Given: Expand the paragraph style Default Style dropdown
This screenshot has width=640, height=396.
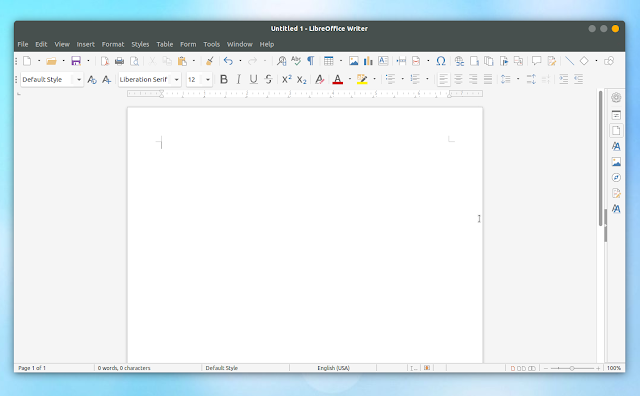Looking at the screenshot, I should tap(79, 80).
